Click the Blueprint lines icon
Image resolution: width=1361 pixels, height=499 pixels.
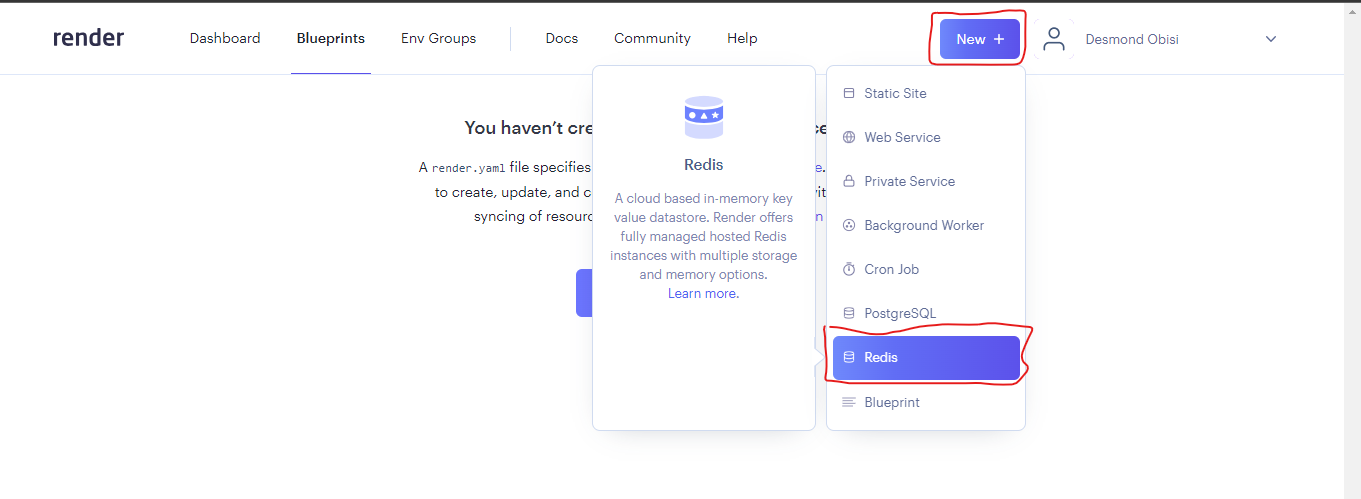pos(849,402)
